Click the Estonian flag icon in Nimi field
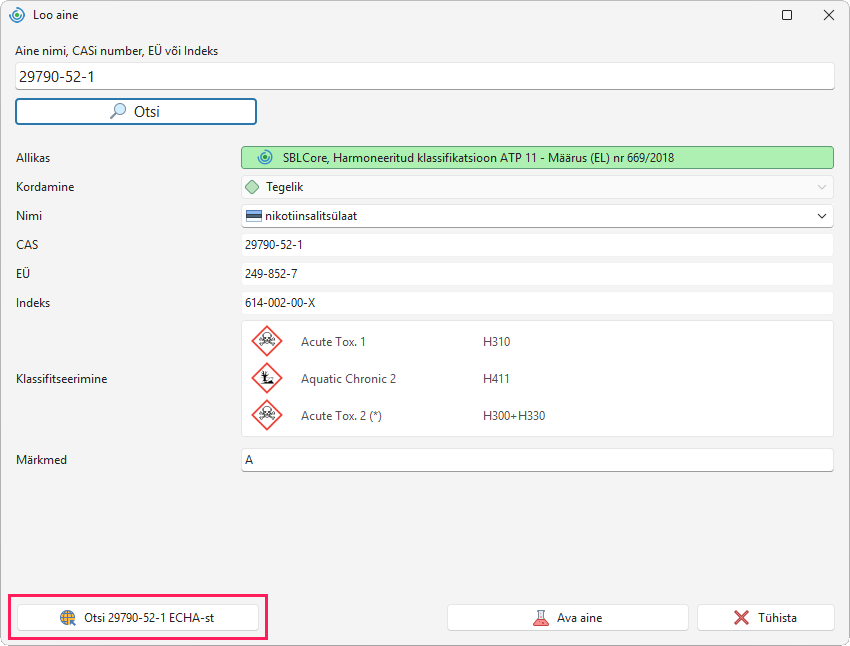Viewport: 850px width, 646px height. click(254, 216)
